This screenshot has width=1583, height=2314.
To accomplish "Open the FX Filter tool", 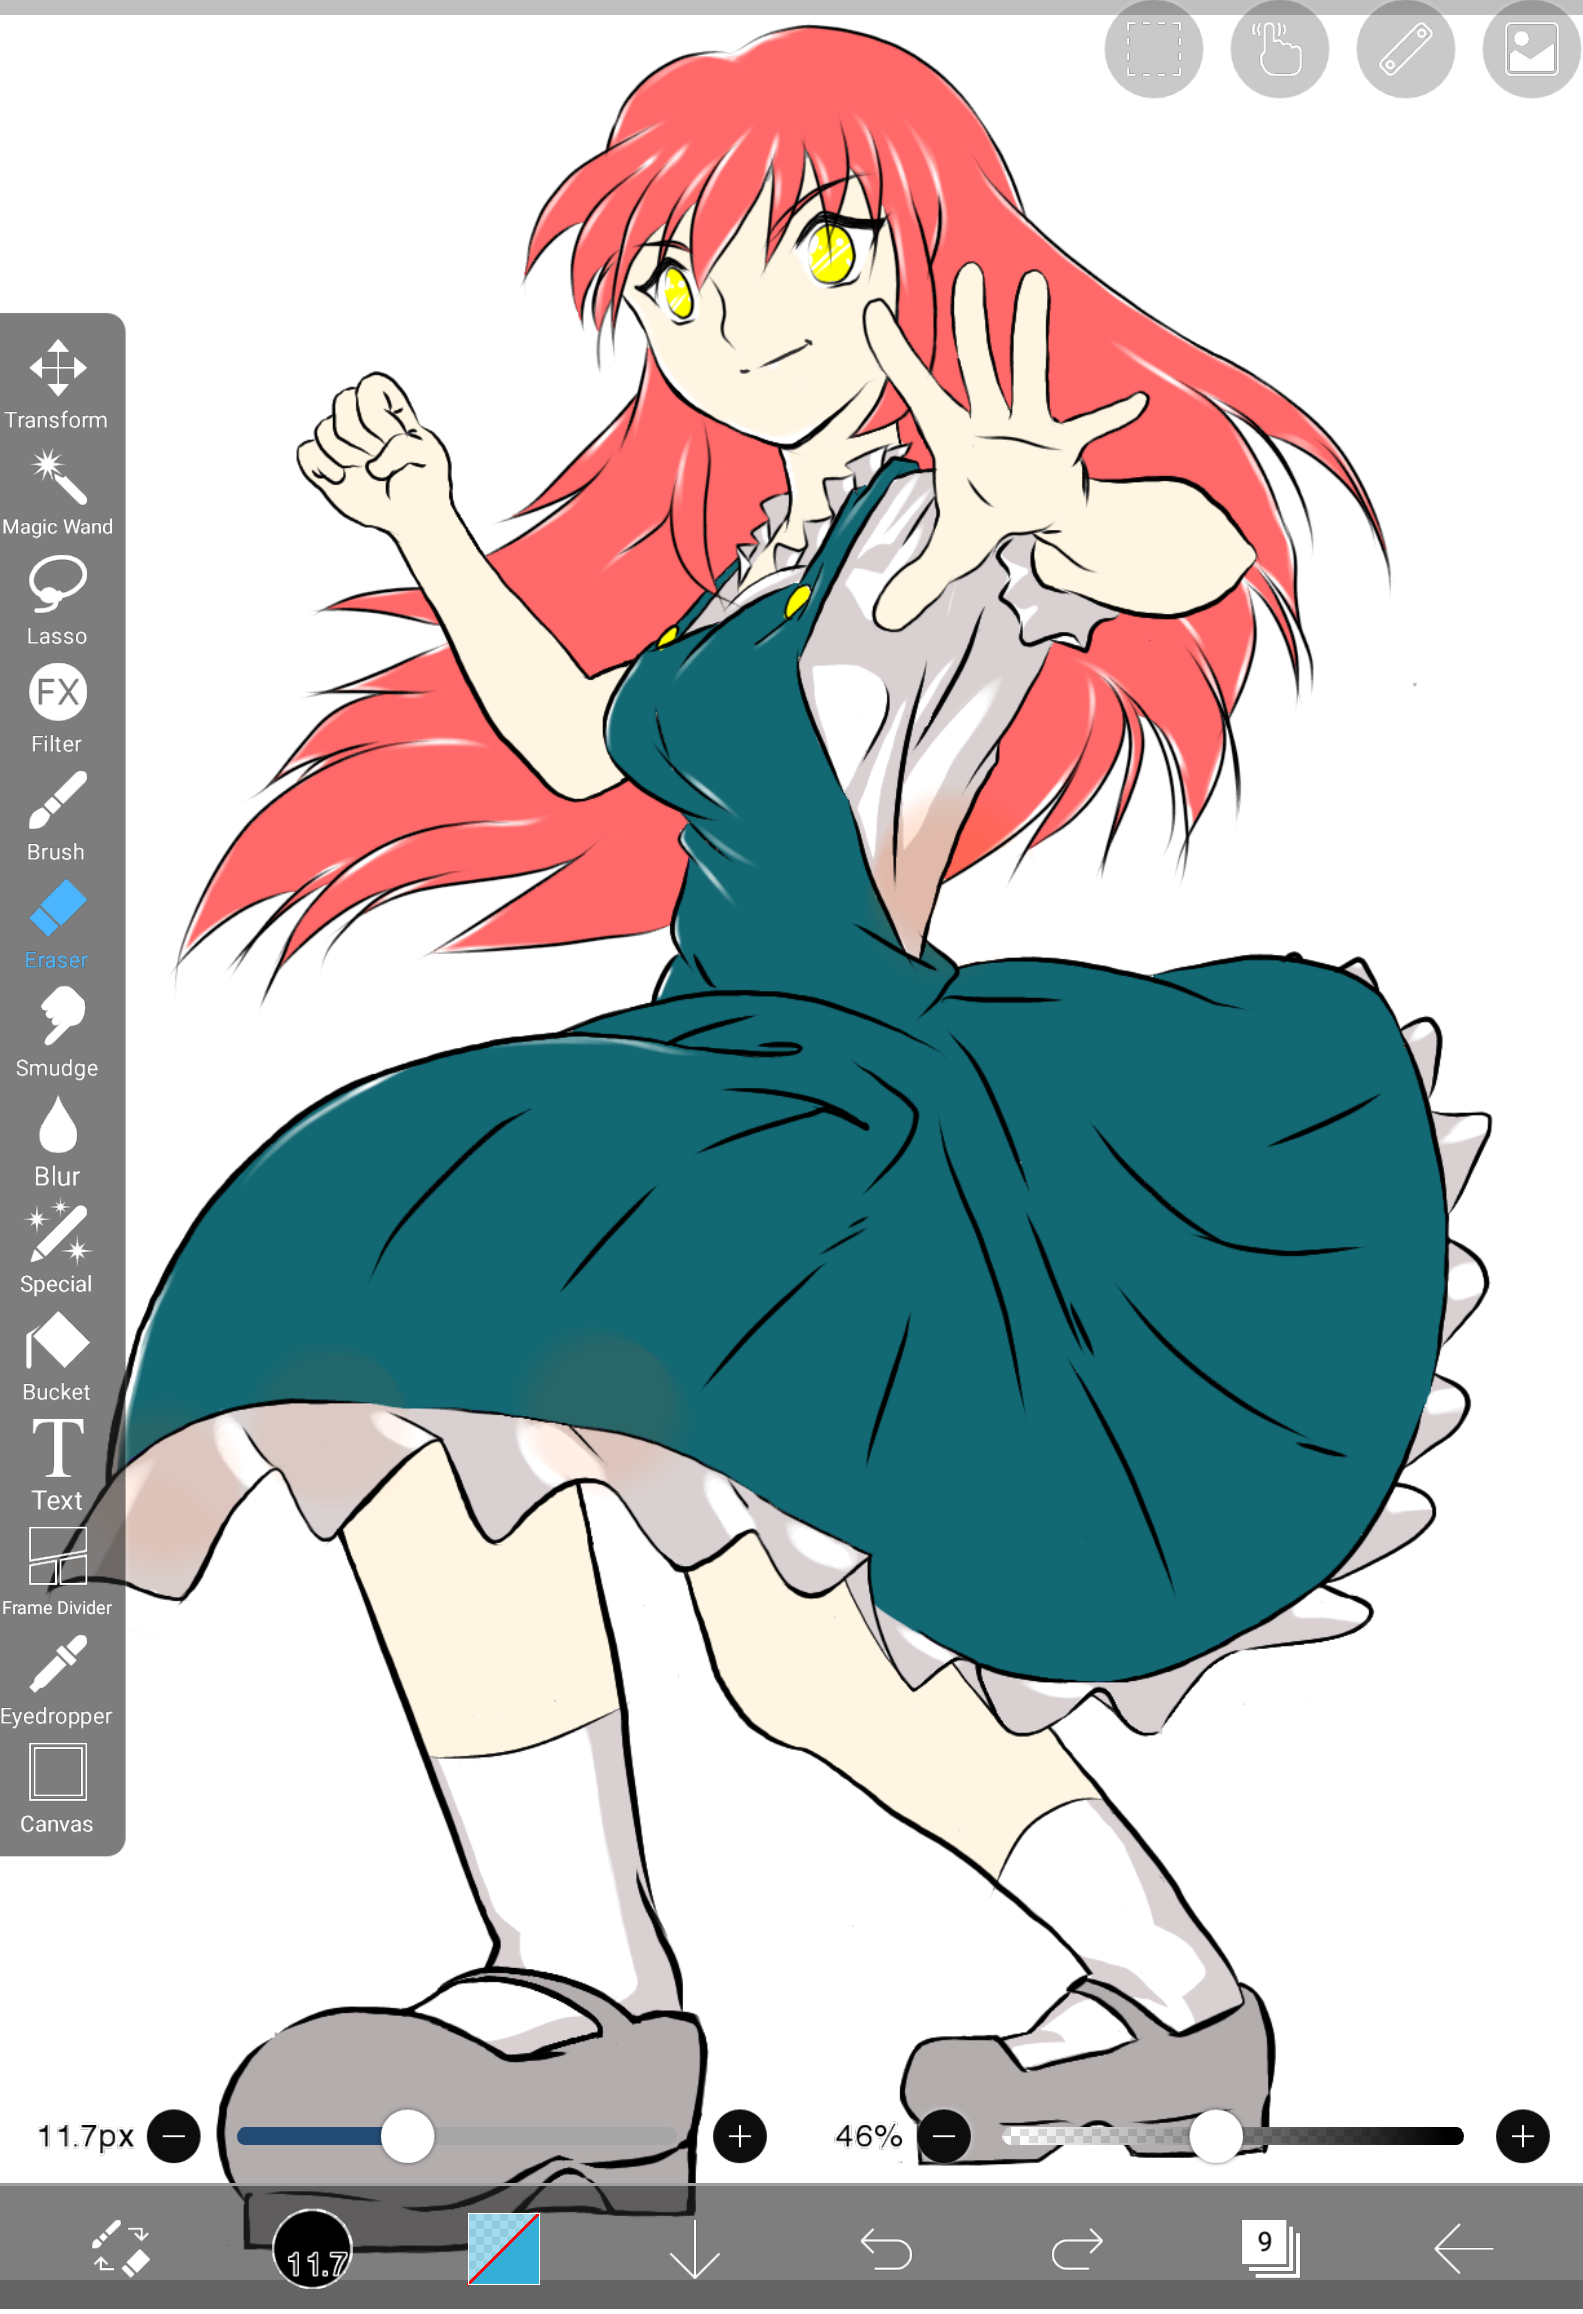I will 57,709.
